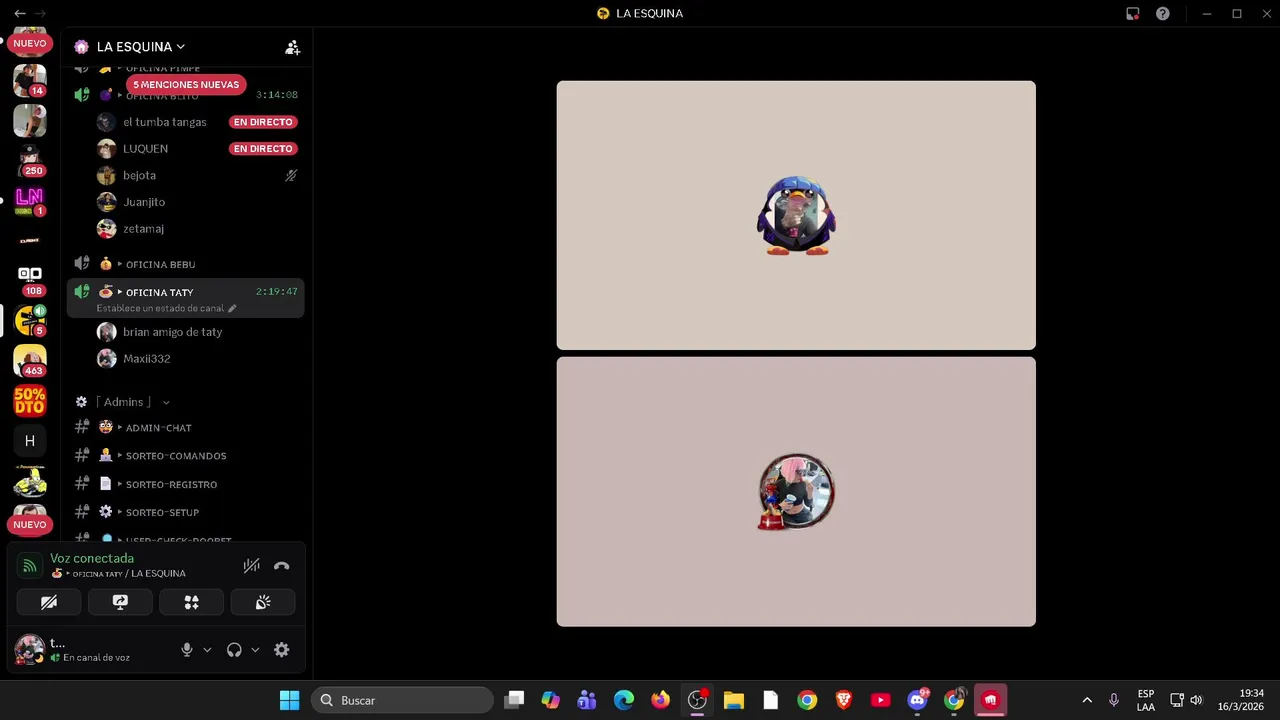Screen dimensions: 1280x720
Task: Open the H server icon
Action: (x=30, y=441)
